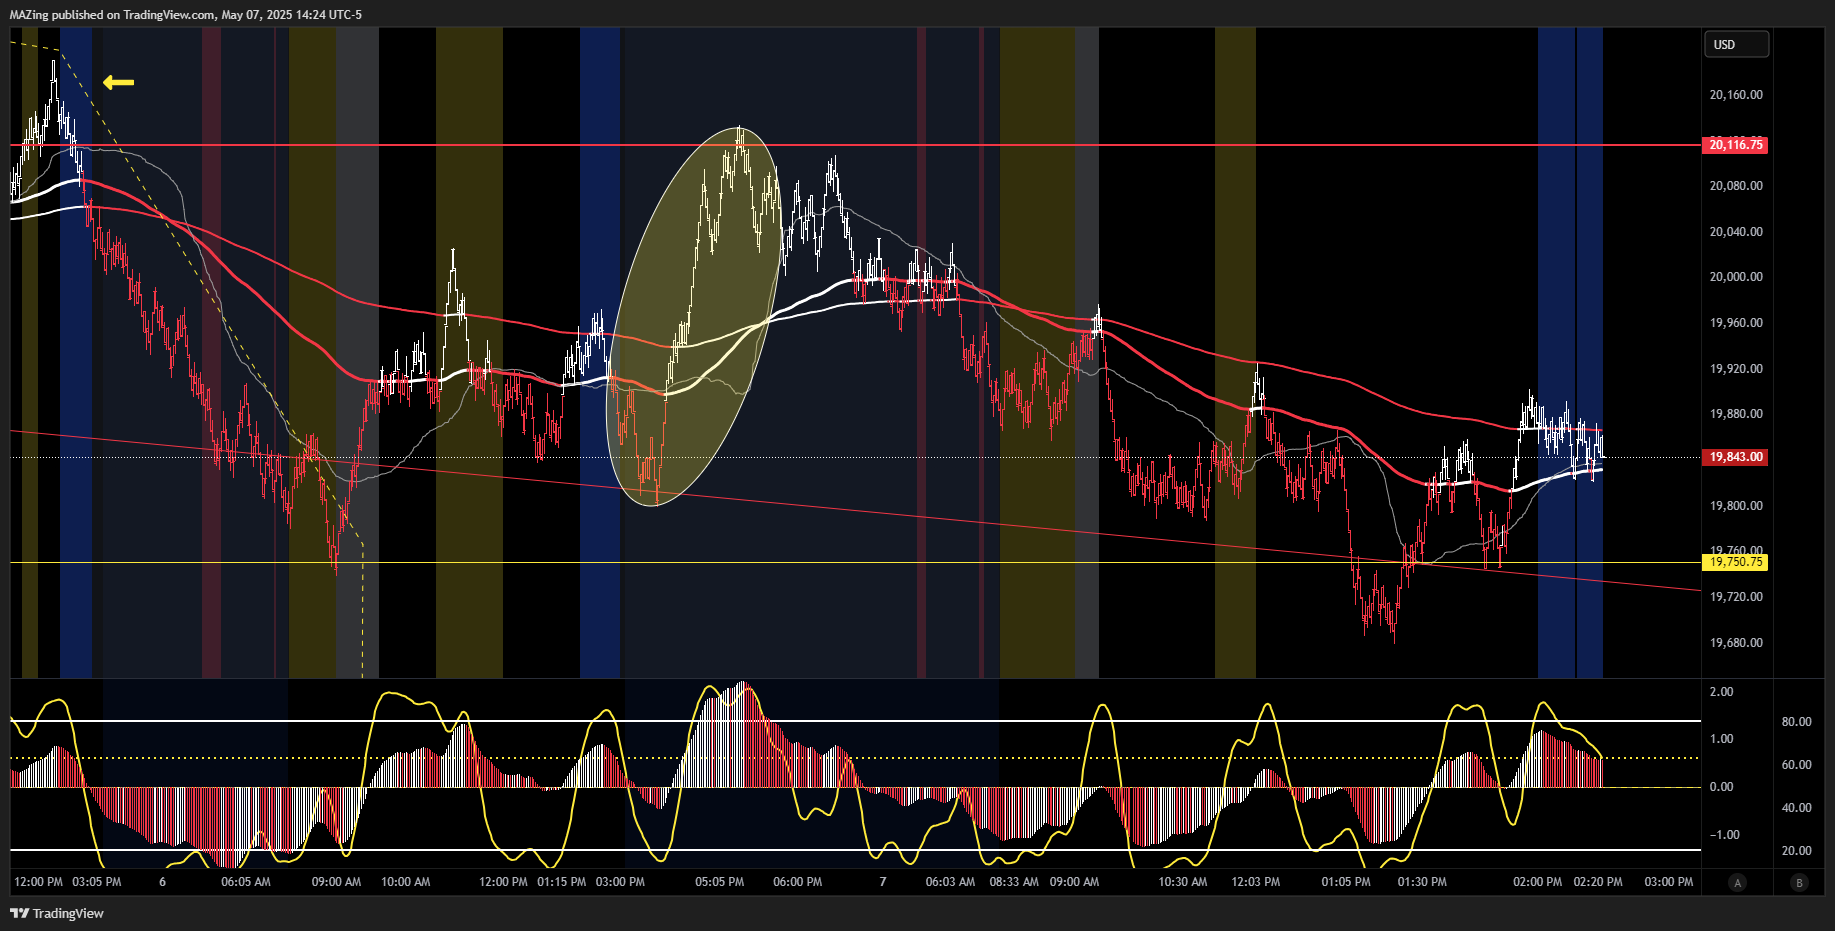1835x931 pixels.
Task: Click the 19,960.00 price axis value
Action: [x=1736, y=323]
